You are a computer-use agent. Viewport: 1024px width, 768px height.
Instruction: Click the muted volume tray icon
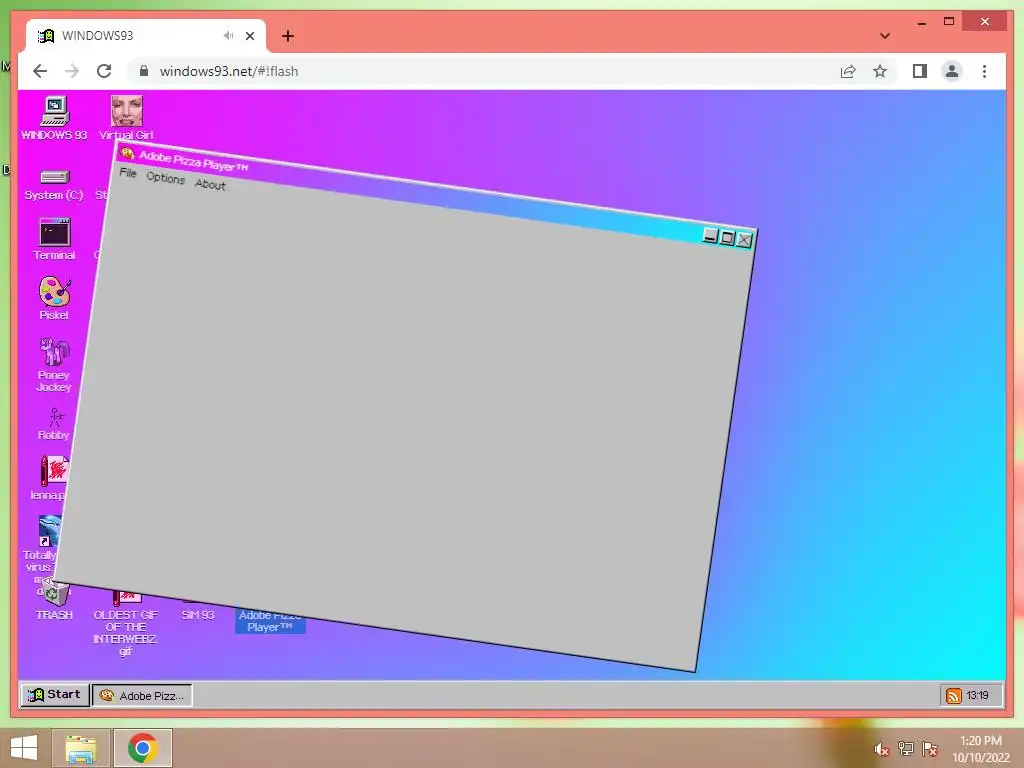click(882, 749)
